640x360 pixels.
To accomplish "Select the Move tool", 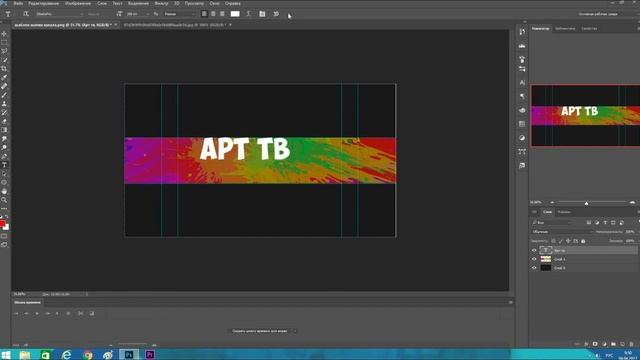I will coord(4,34).
